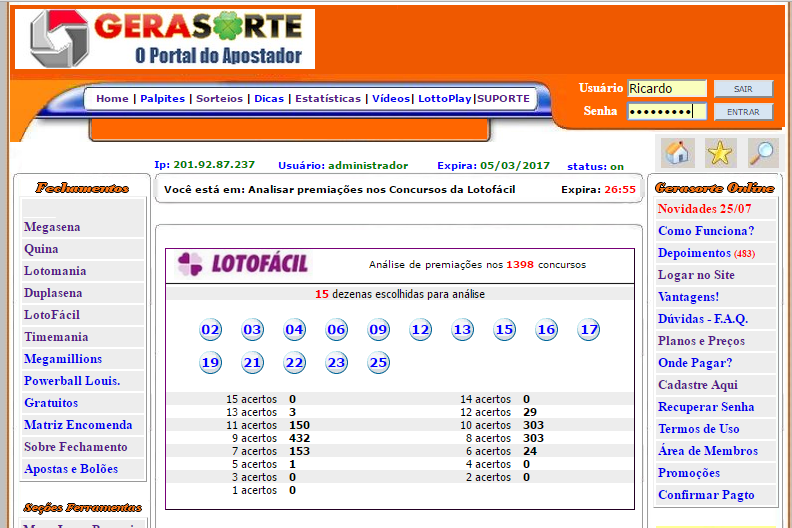This screenshot has height=528, width=792.
Task: Open LotoFácil sidebar link
Action: tap(52, 315)
